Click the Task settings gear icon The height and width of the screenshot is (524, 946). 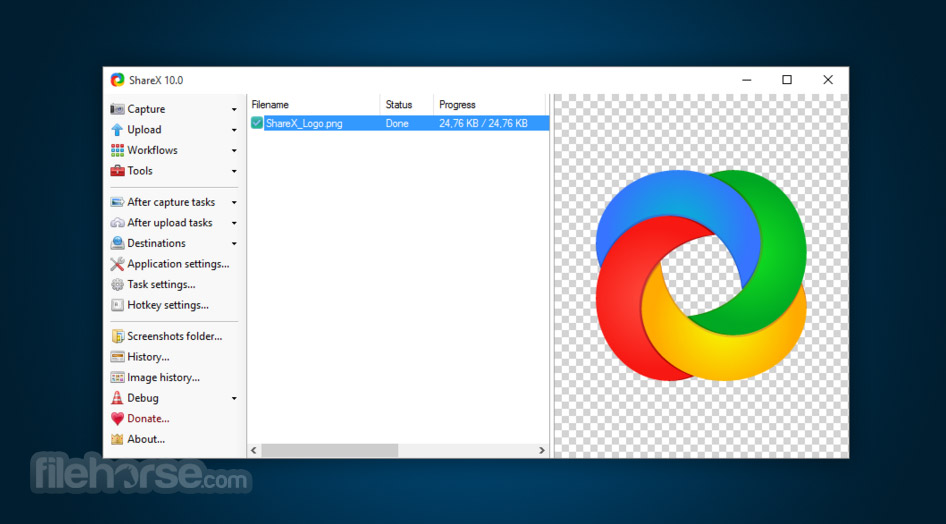(117, 285)
